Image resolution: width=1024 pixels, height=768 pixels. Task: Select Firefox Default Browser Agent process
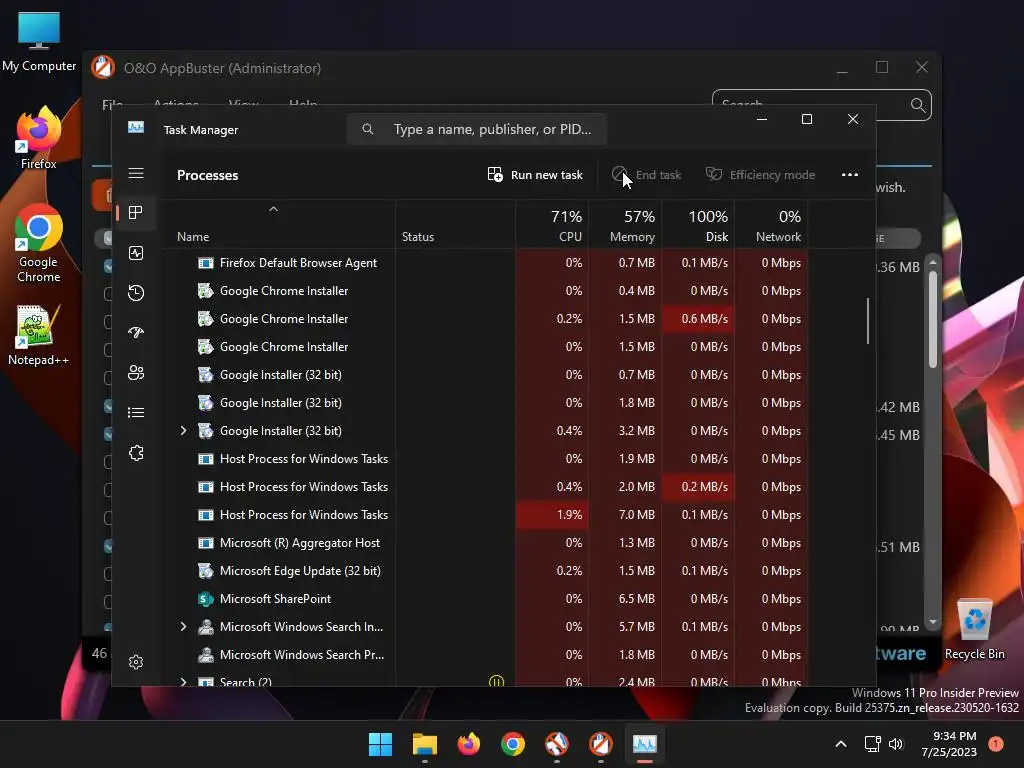click(485, 263)
